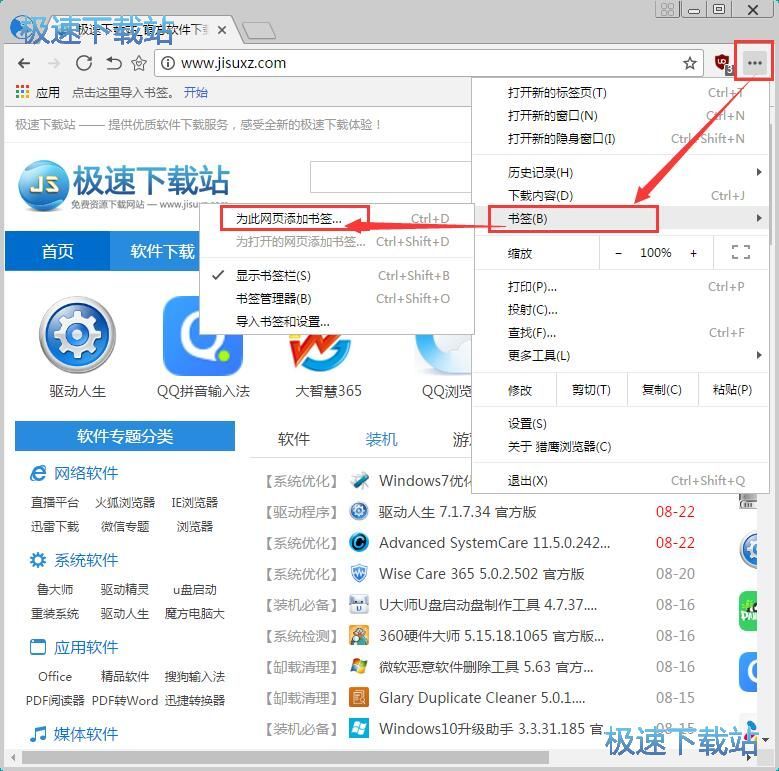
Task: Select 打开新的窗口(N) menu item
Action: (x=620, y=116)
